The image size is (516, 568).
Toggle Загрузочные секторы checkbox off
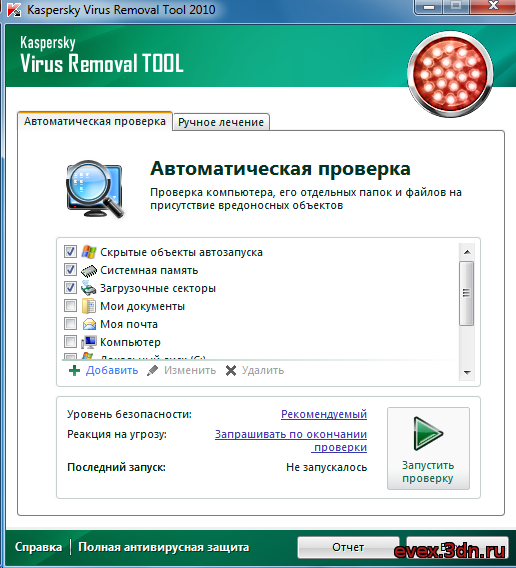(x=70, y=288)
